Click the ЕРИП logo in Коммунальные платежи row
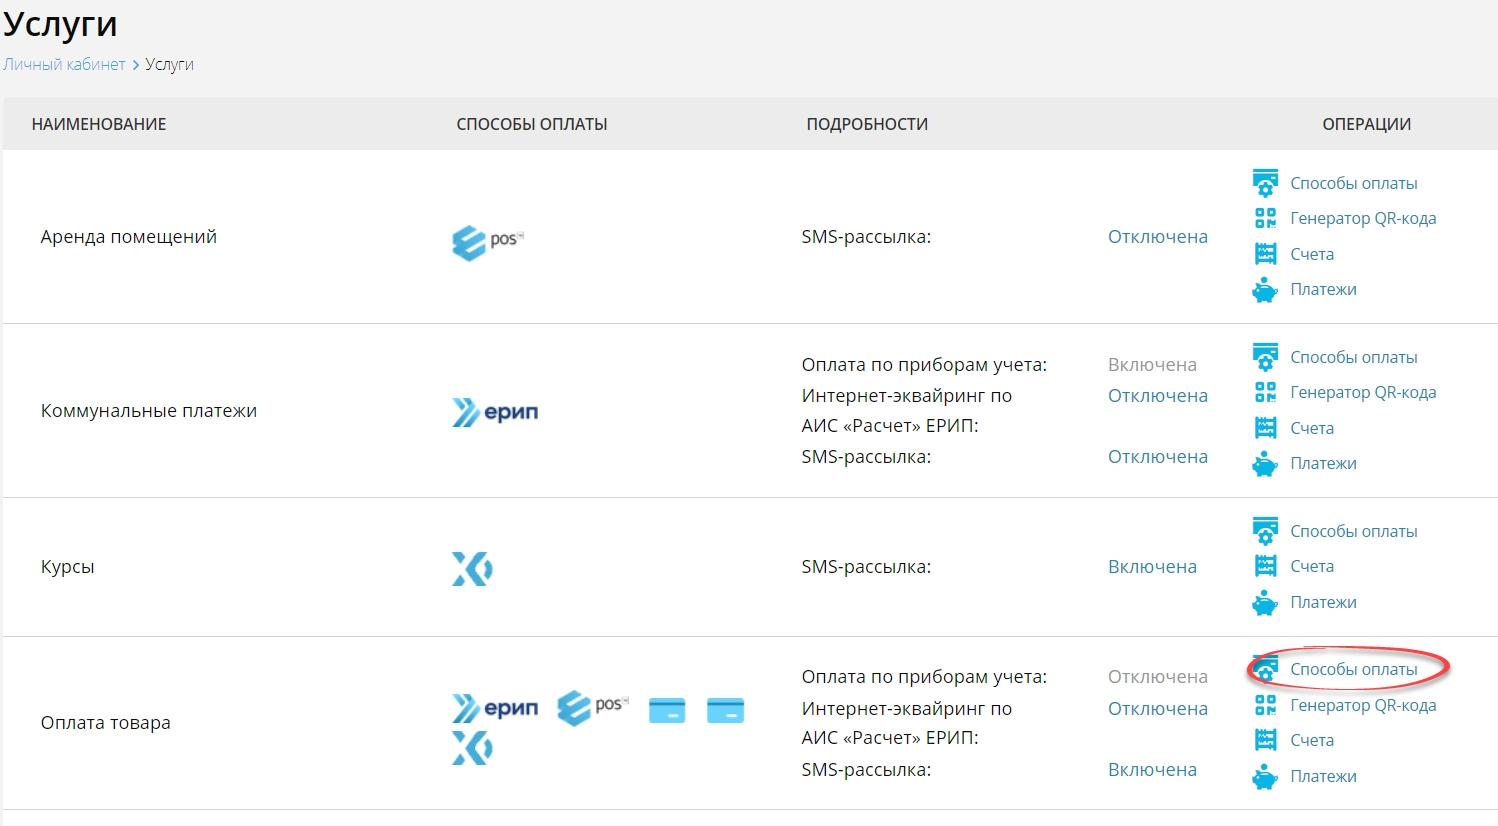The image size is (1498, 826). click(x=495, y=412)
